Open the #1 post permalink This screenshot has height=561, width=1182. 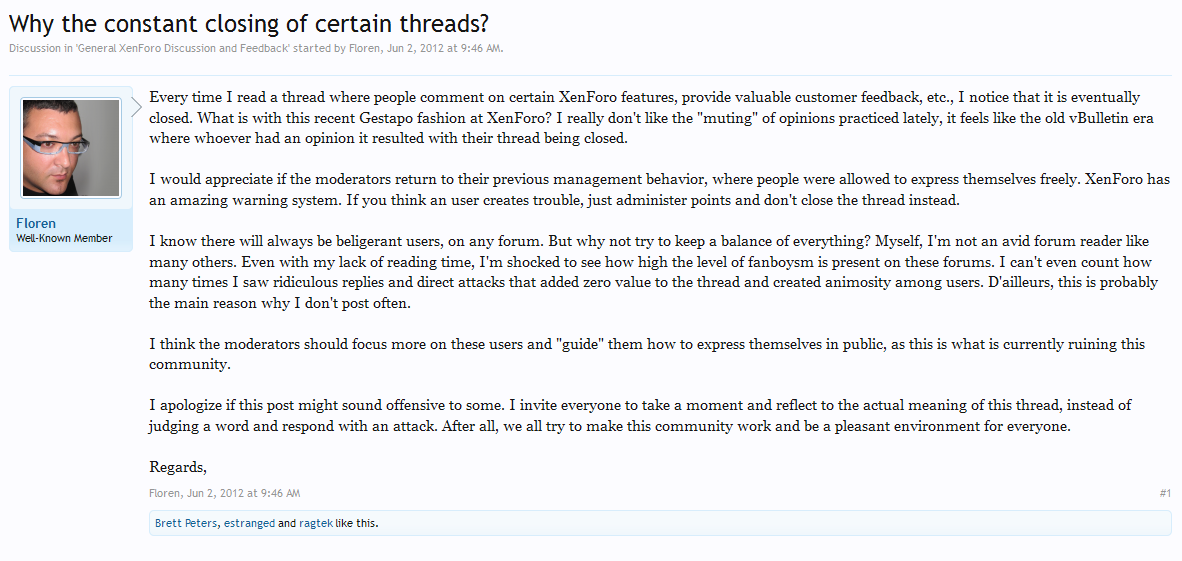1165,493
